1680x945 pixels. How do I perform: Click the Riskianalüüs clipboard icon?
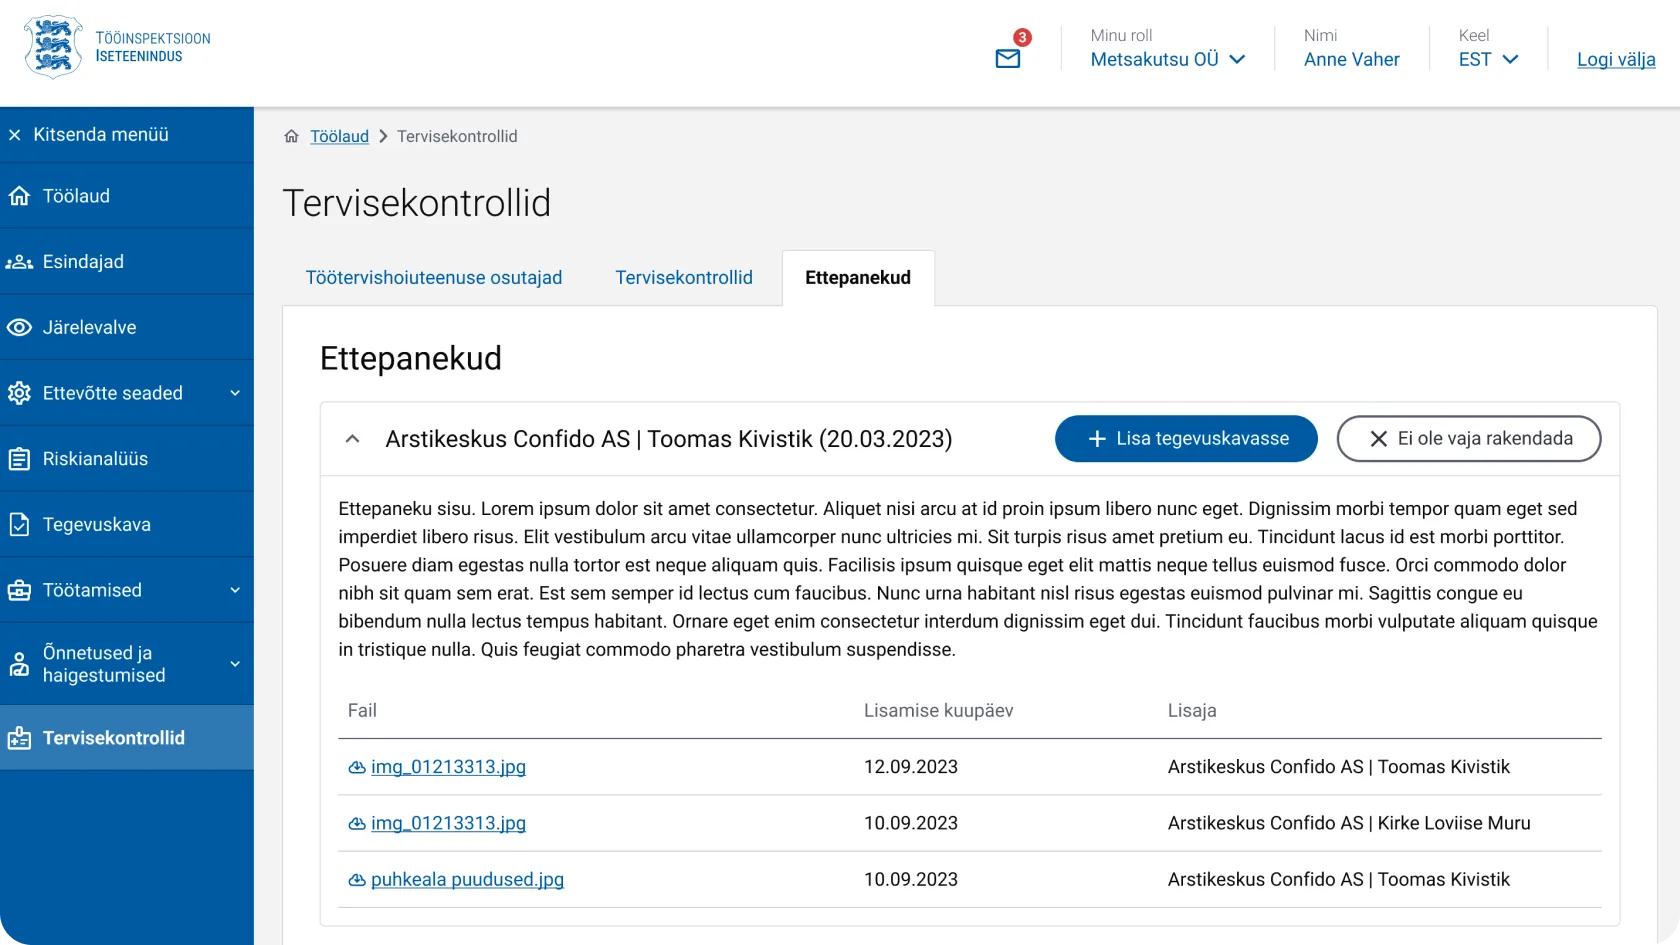19,459
